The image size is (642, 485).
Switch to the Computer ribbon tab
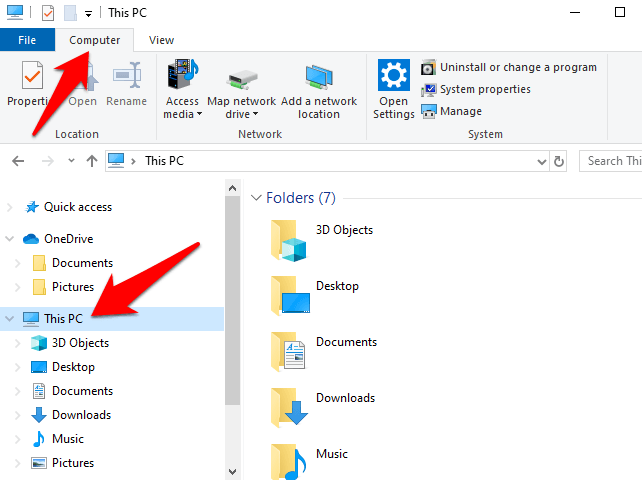[95, 40]
